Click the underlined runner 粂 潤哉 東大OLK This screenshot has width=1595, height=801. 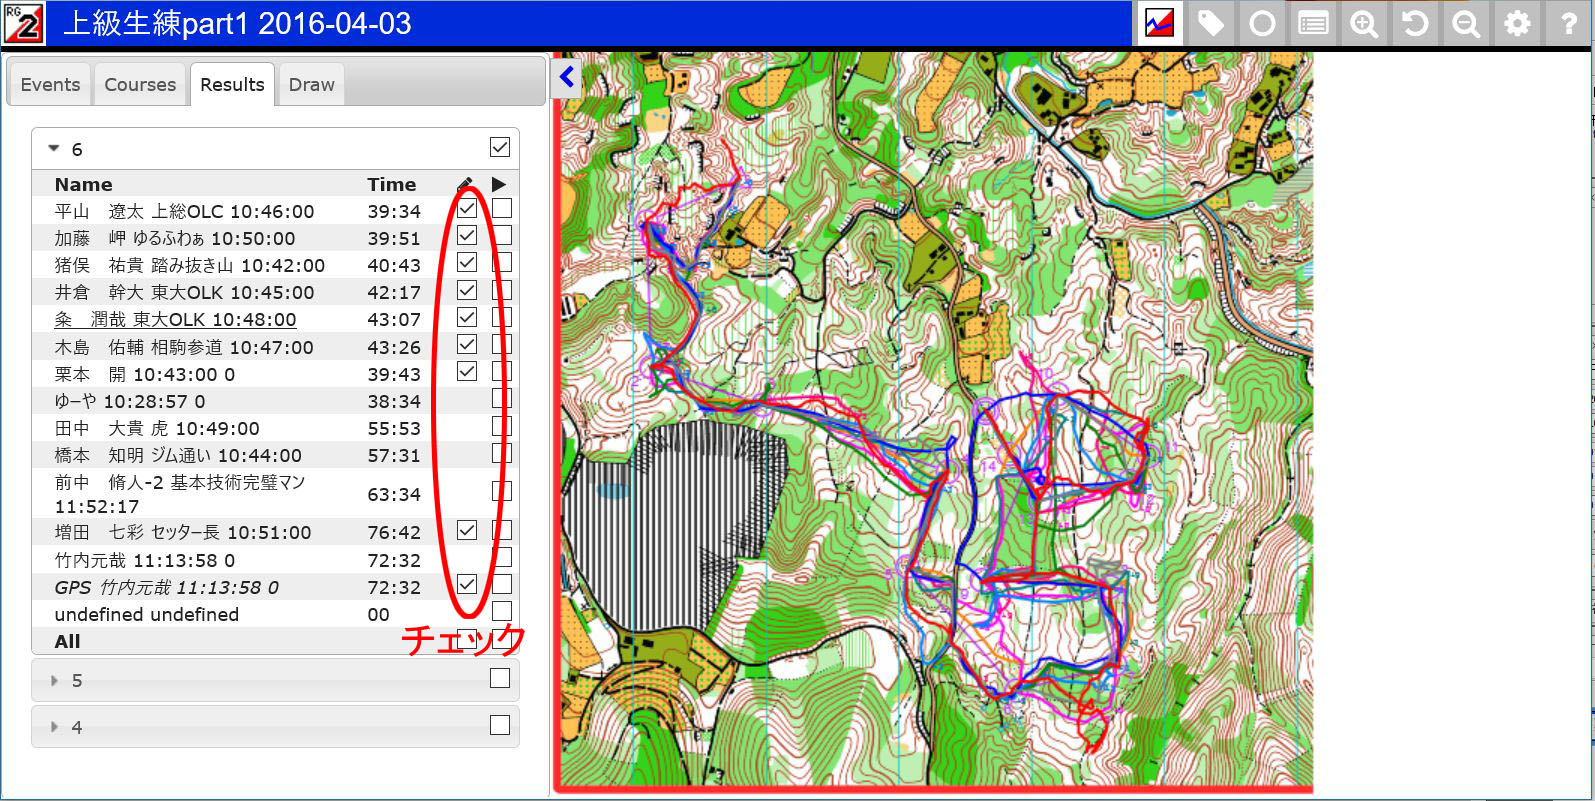[x=175, y=320]
